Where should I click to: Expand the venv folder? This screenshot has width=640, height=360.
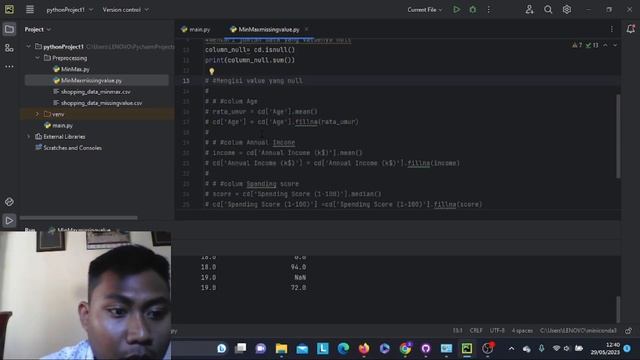click(38, 114)
